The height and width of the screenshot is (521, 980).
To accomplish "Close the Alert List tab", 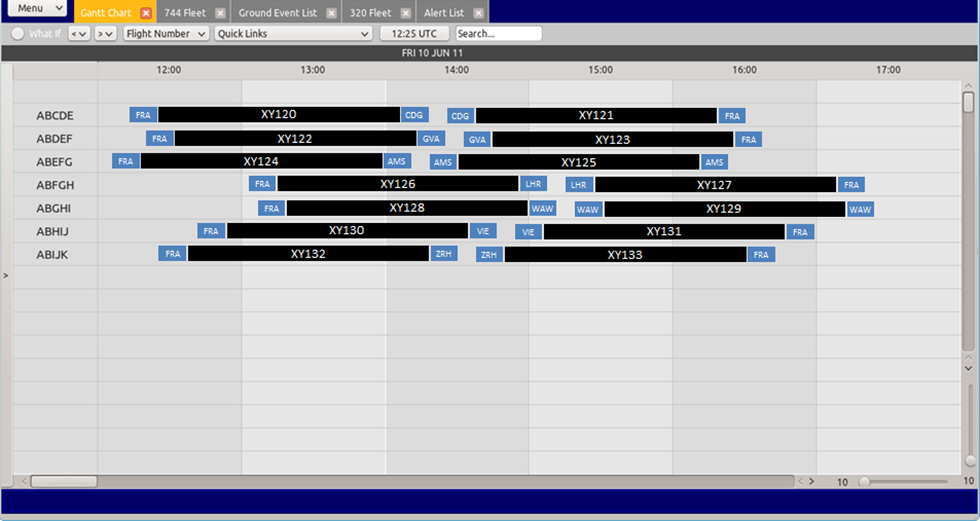I will tap(479, 13).
